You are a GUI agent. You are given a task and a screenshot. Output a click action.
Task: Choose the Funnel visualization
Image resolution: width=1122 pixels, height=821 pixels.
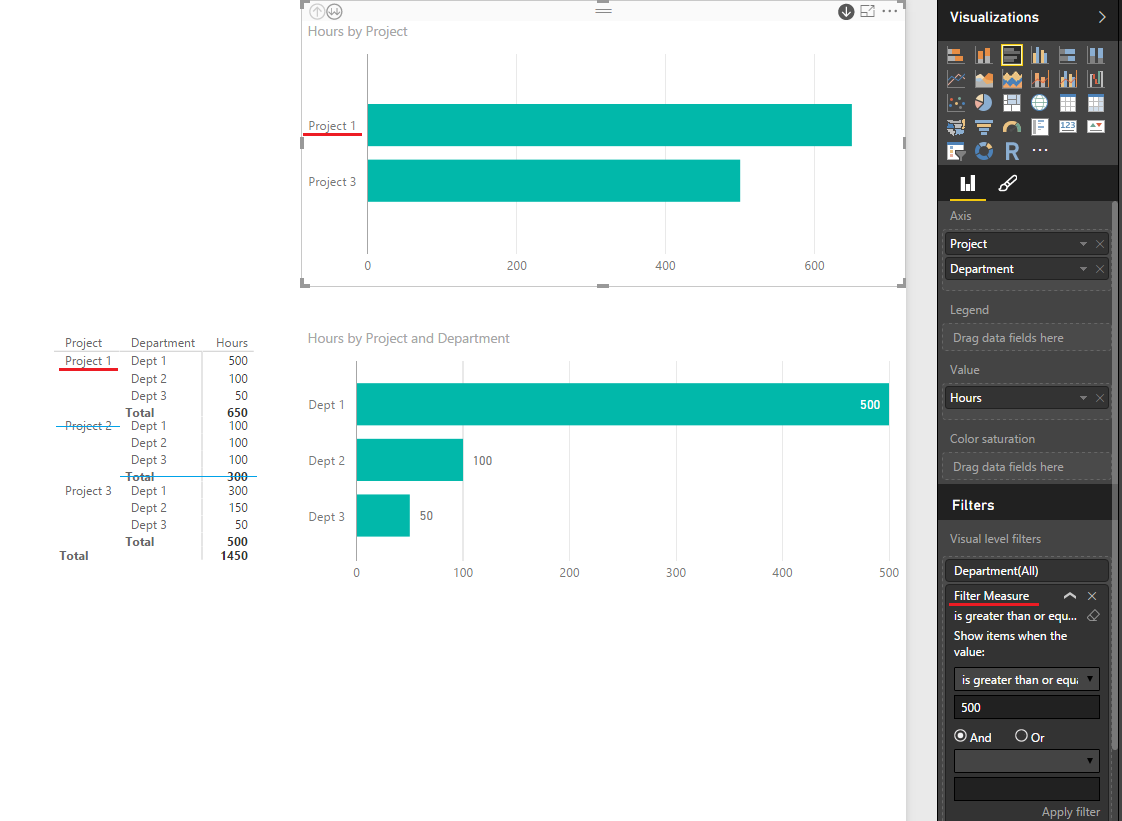pyautogui.click(x=984, y=127)
